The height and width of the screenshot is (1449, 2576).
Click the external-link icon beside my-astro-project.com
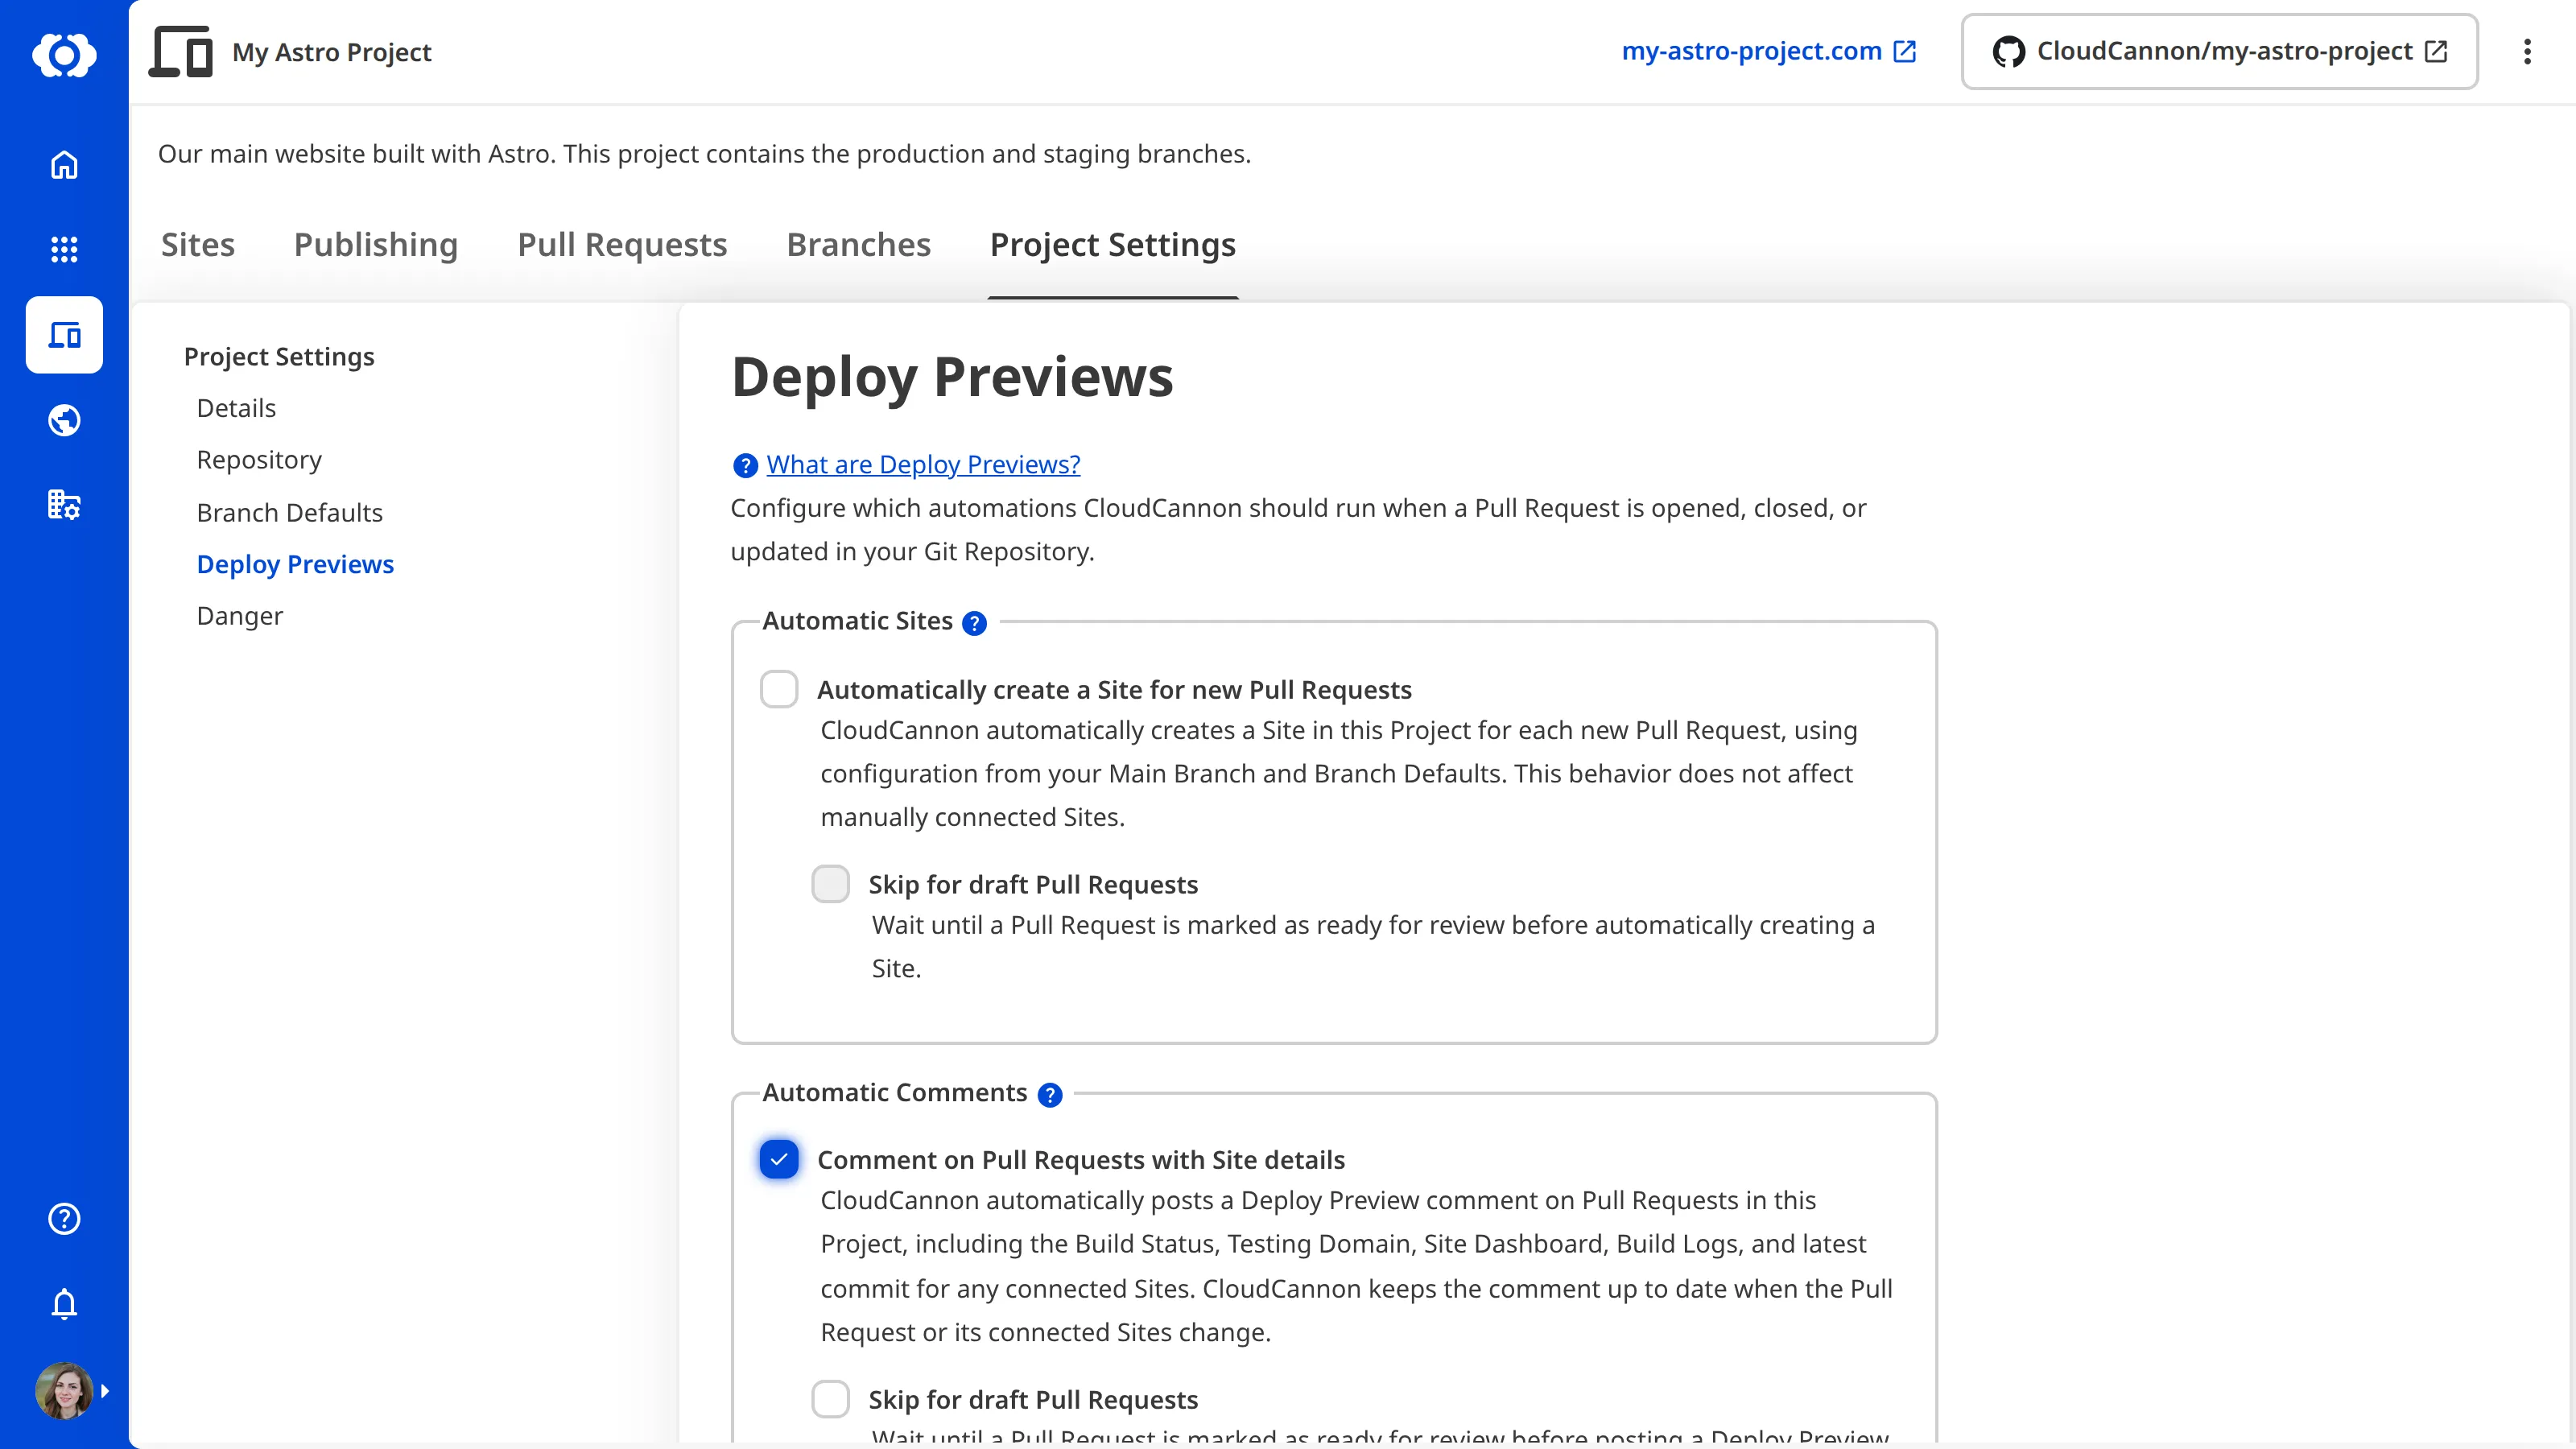[1905, 51]
